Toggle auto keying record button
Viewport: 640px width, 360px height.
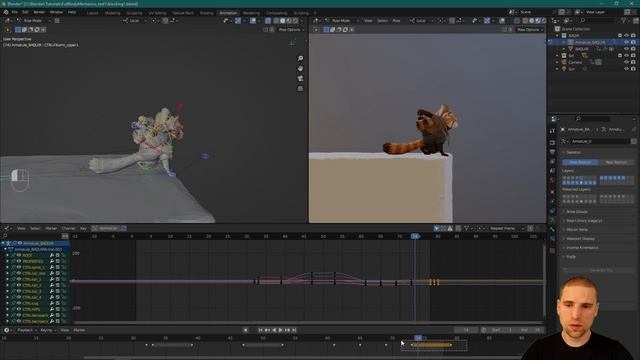(x=245, y=330)
